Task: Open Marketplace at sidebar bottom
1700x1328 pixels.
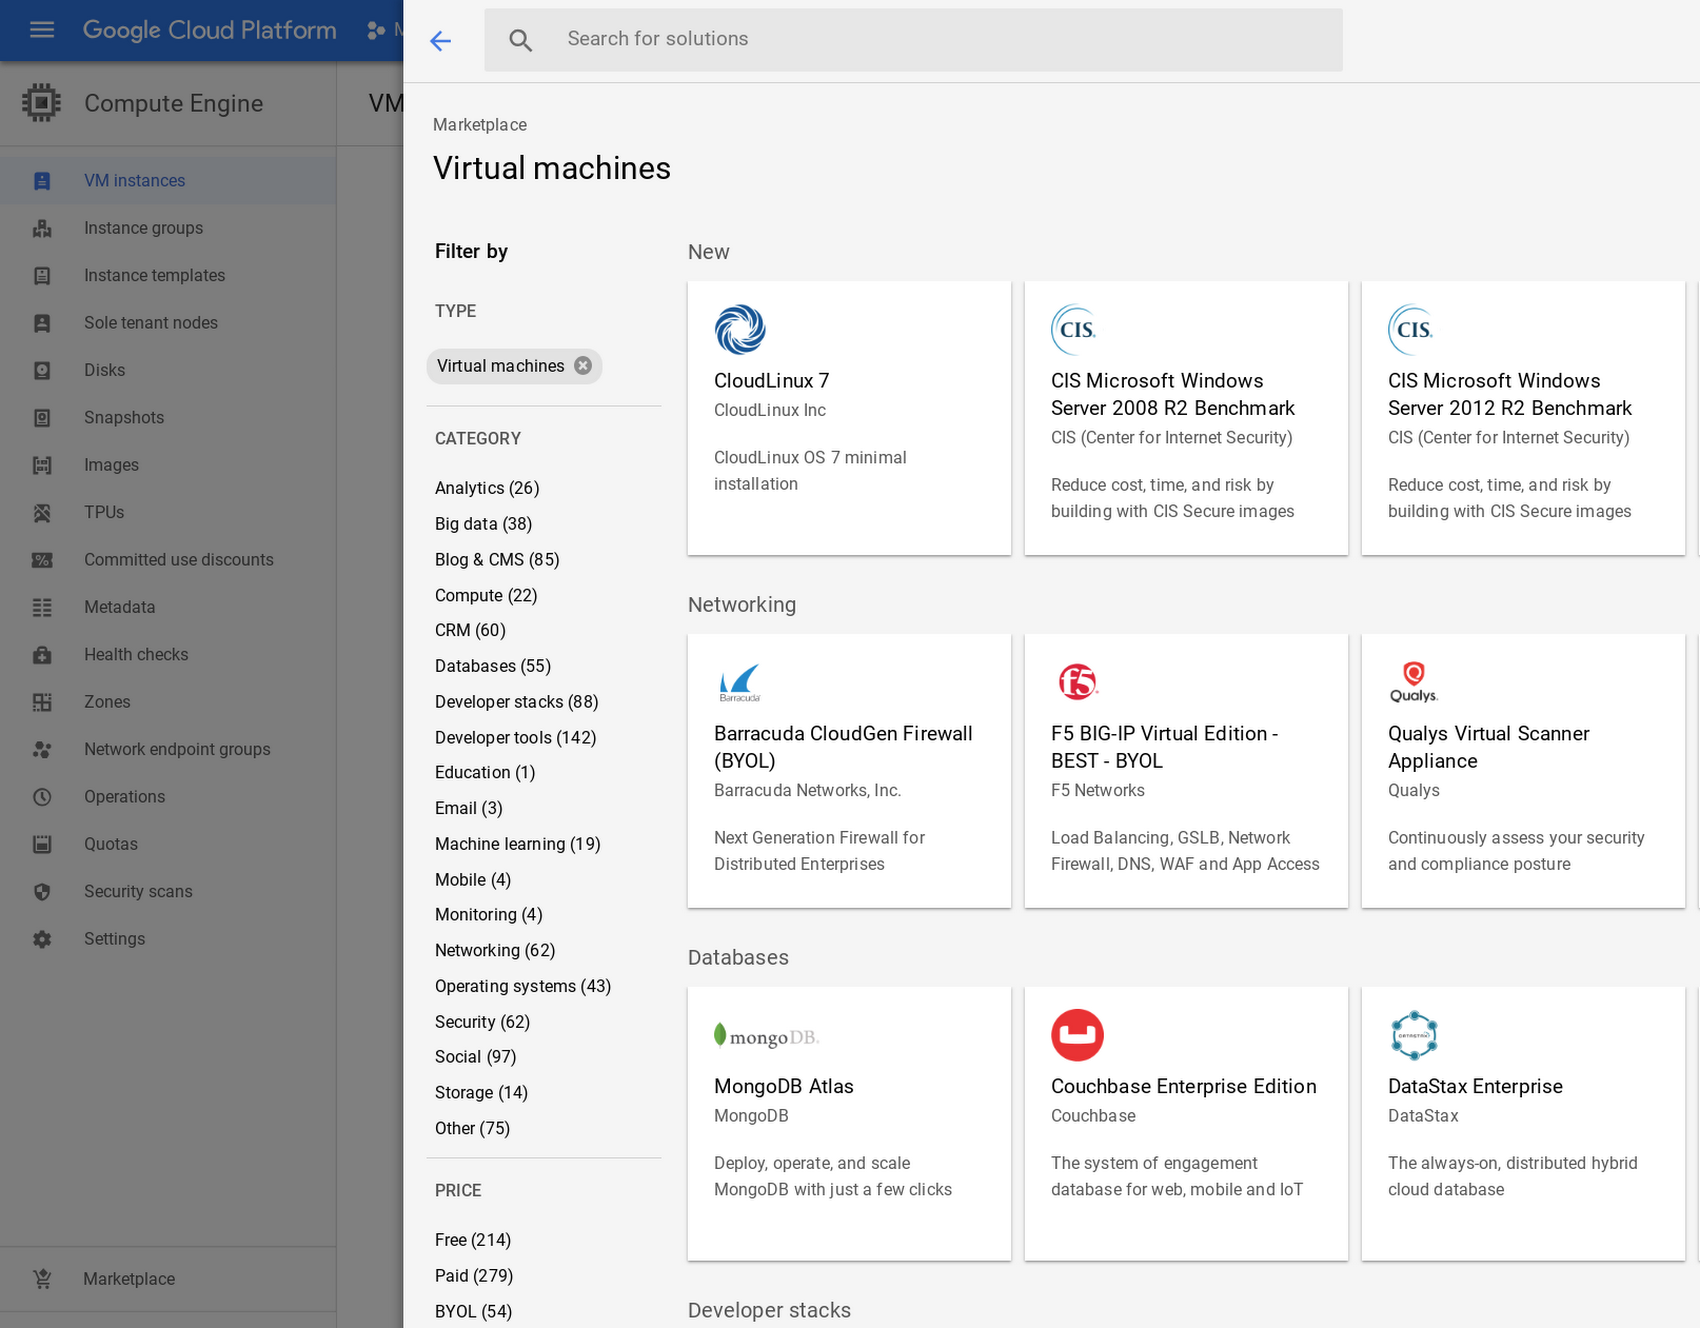Action: (168, 1279)
